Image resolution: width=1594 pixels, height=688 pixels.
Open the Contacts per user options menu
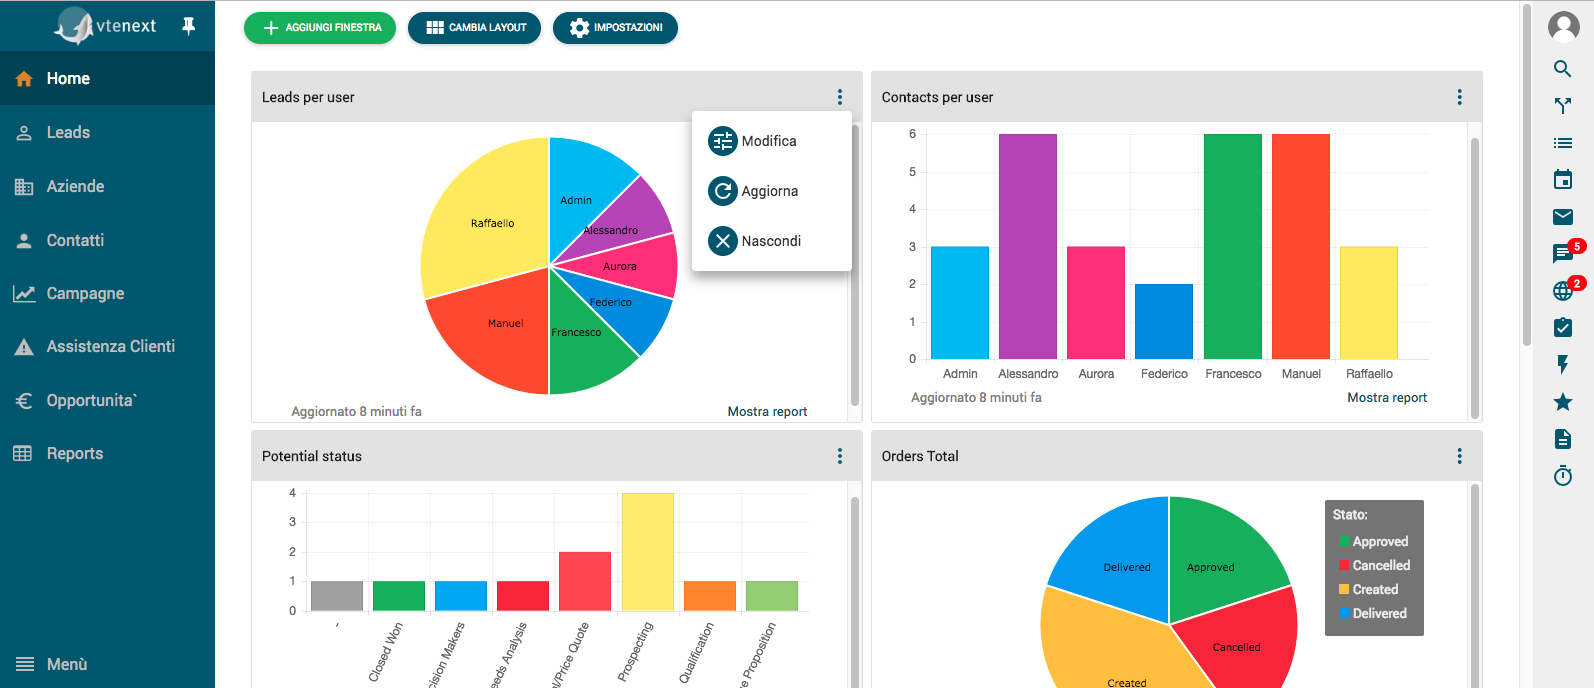click(1460, 97)
